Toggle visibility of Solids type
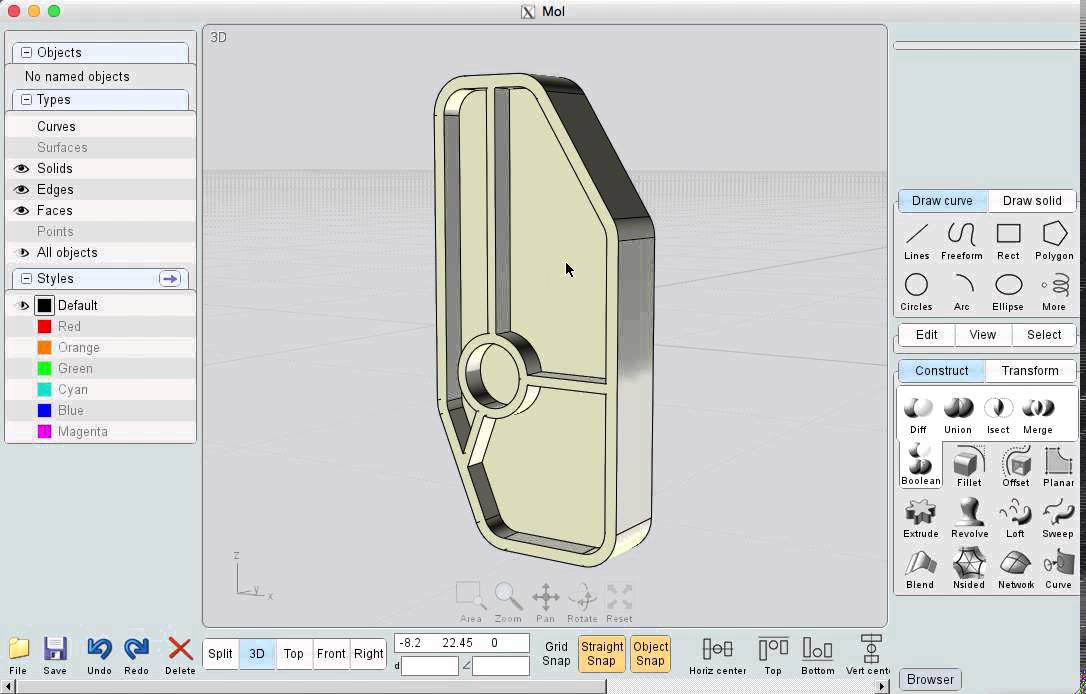Image resolution: width=1086 pixels, height=694 pixels. pos(21,169)
